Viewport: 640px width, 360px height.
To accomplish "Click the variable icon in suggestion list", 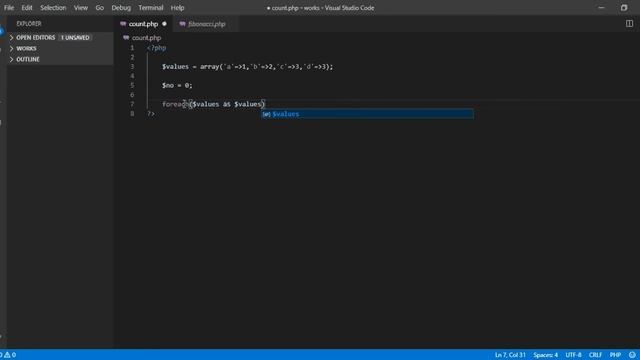I will [267, 114].
